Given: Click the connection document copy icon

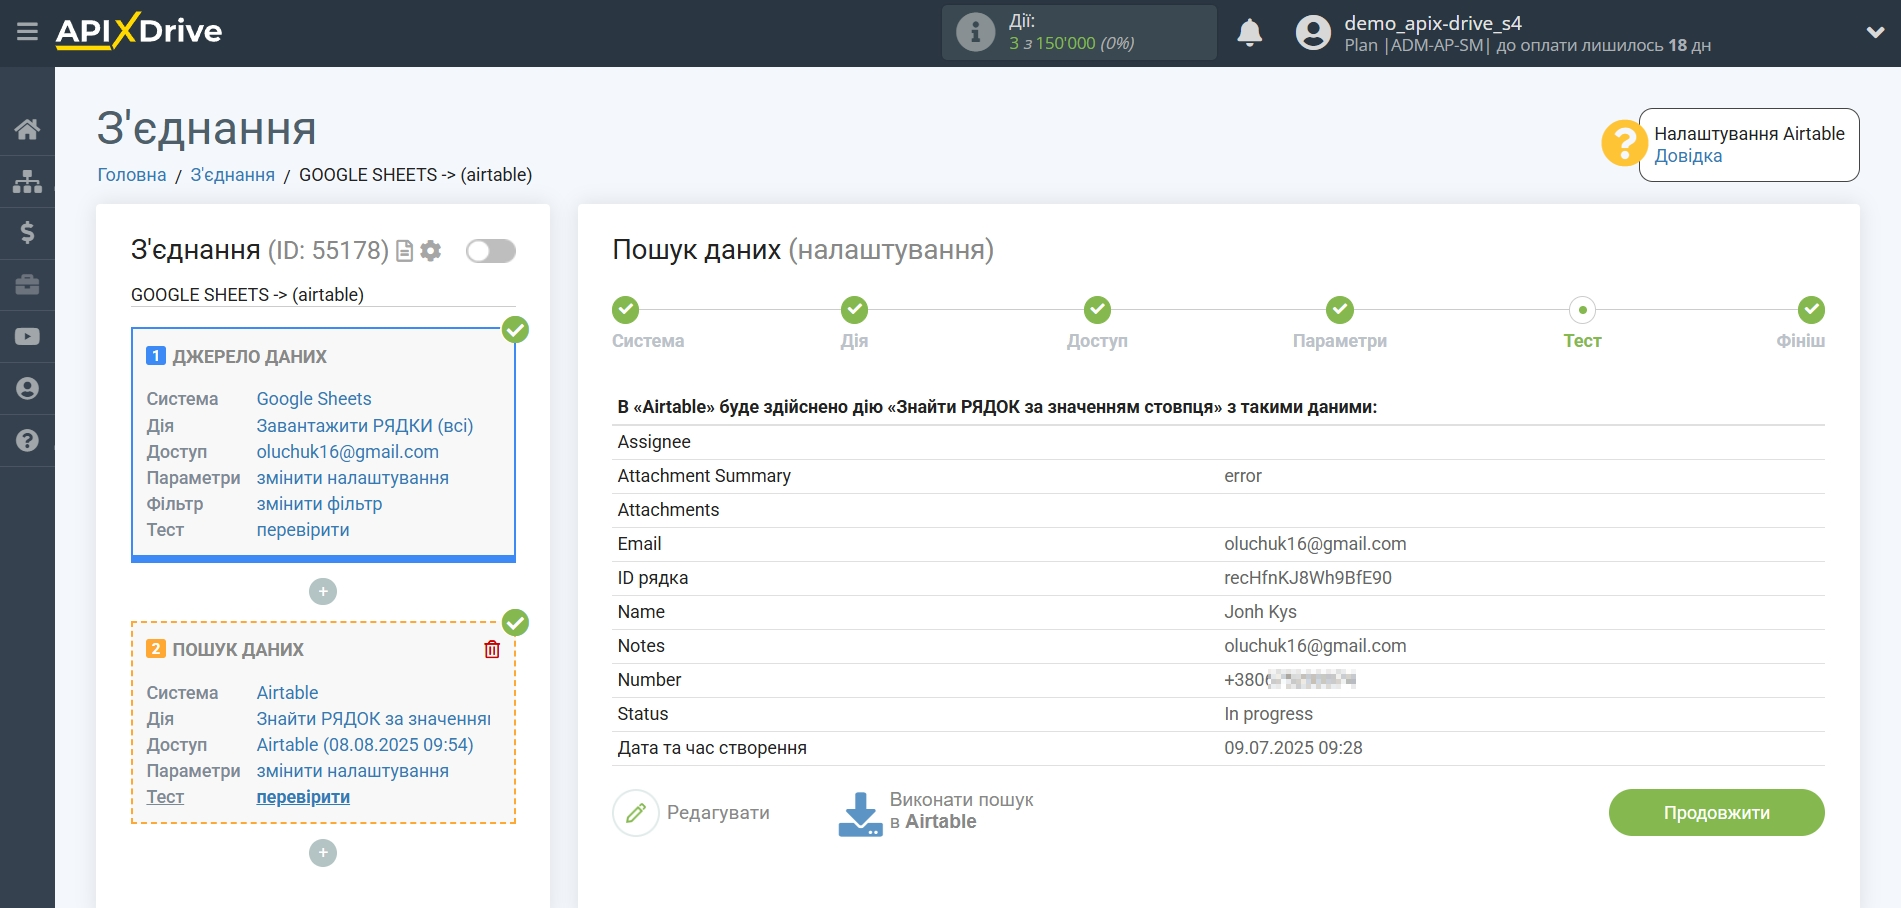Looking at the screenshot, I should pyautogui.click(x=405, y=251).
